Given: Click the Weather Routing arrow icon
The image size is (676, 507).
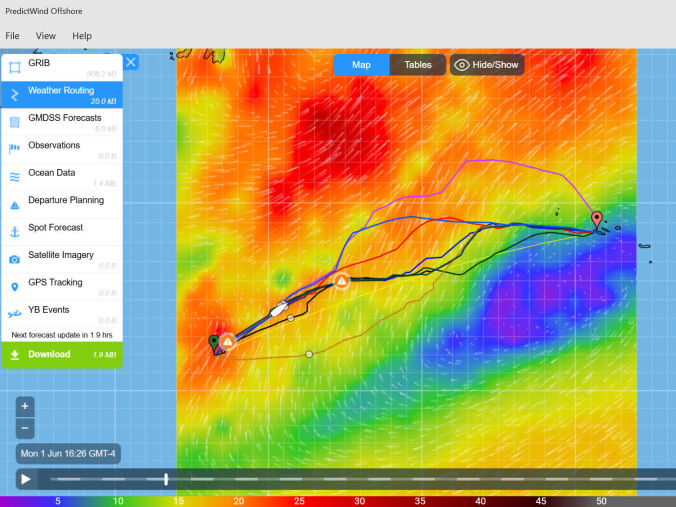Looking at the screenshot, I should click(15, 95).
